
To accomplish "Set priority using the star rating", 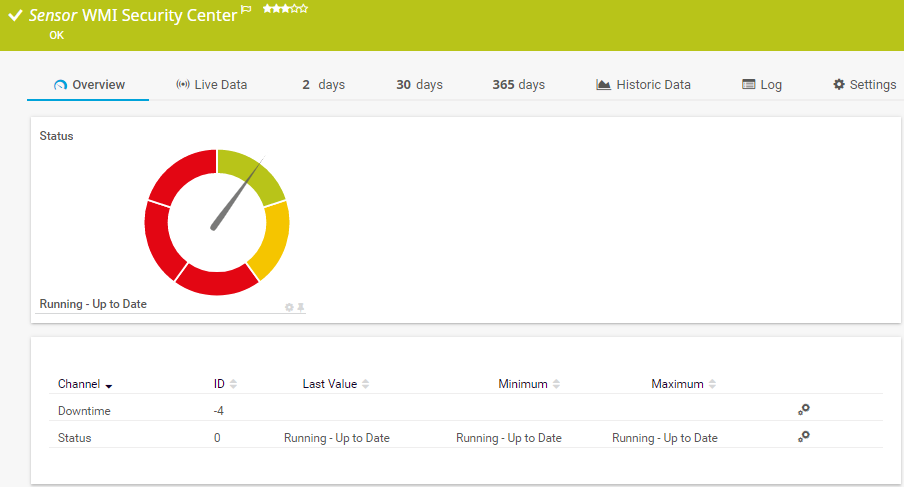I will (x=285, y=9).
